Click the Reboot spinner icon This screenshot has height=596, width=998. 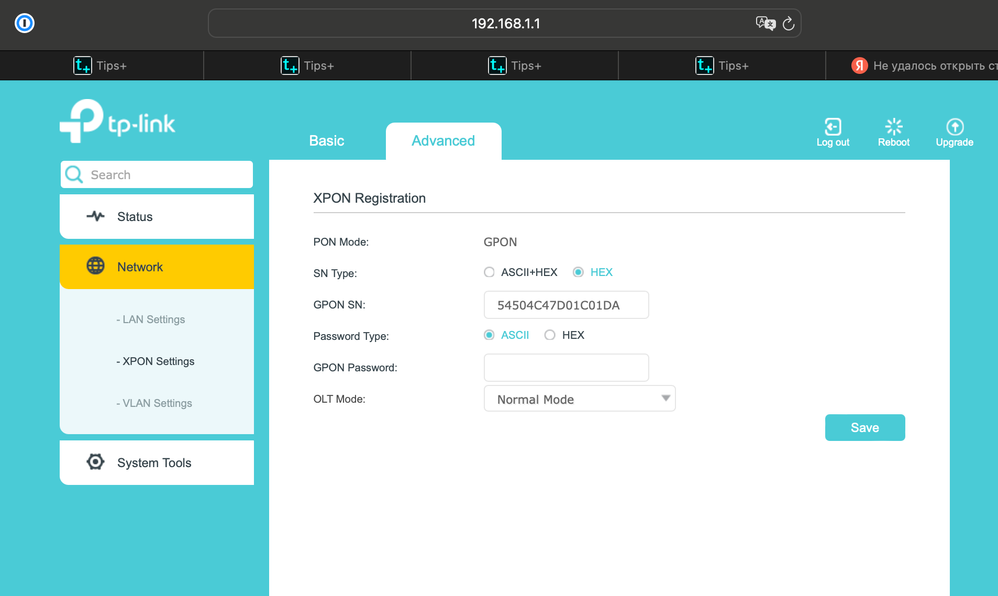[x=894, y=127]
